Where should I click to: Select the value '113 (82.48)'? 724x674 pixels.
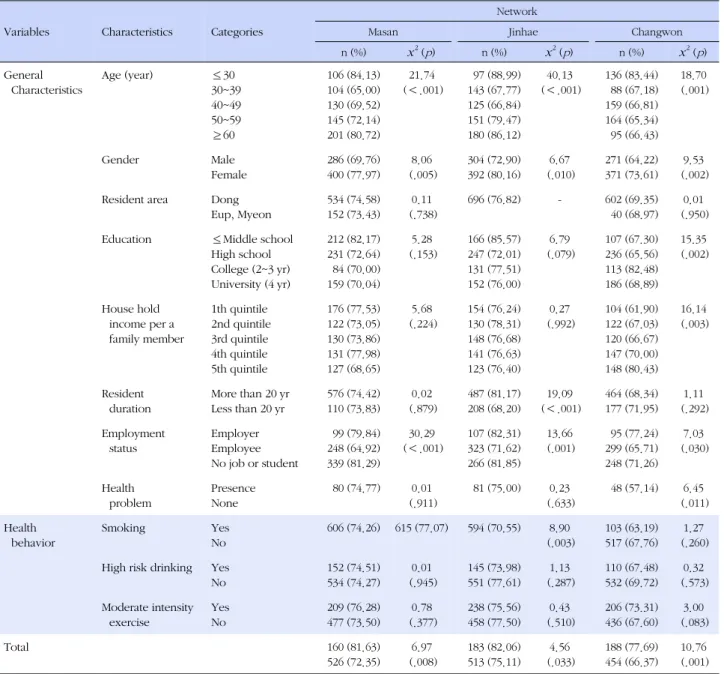click(632, 269)
